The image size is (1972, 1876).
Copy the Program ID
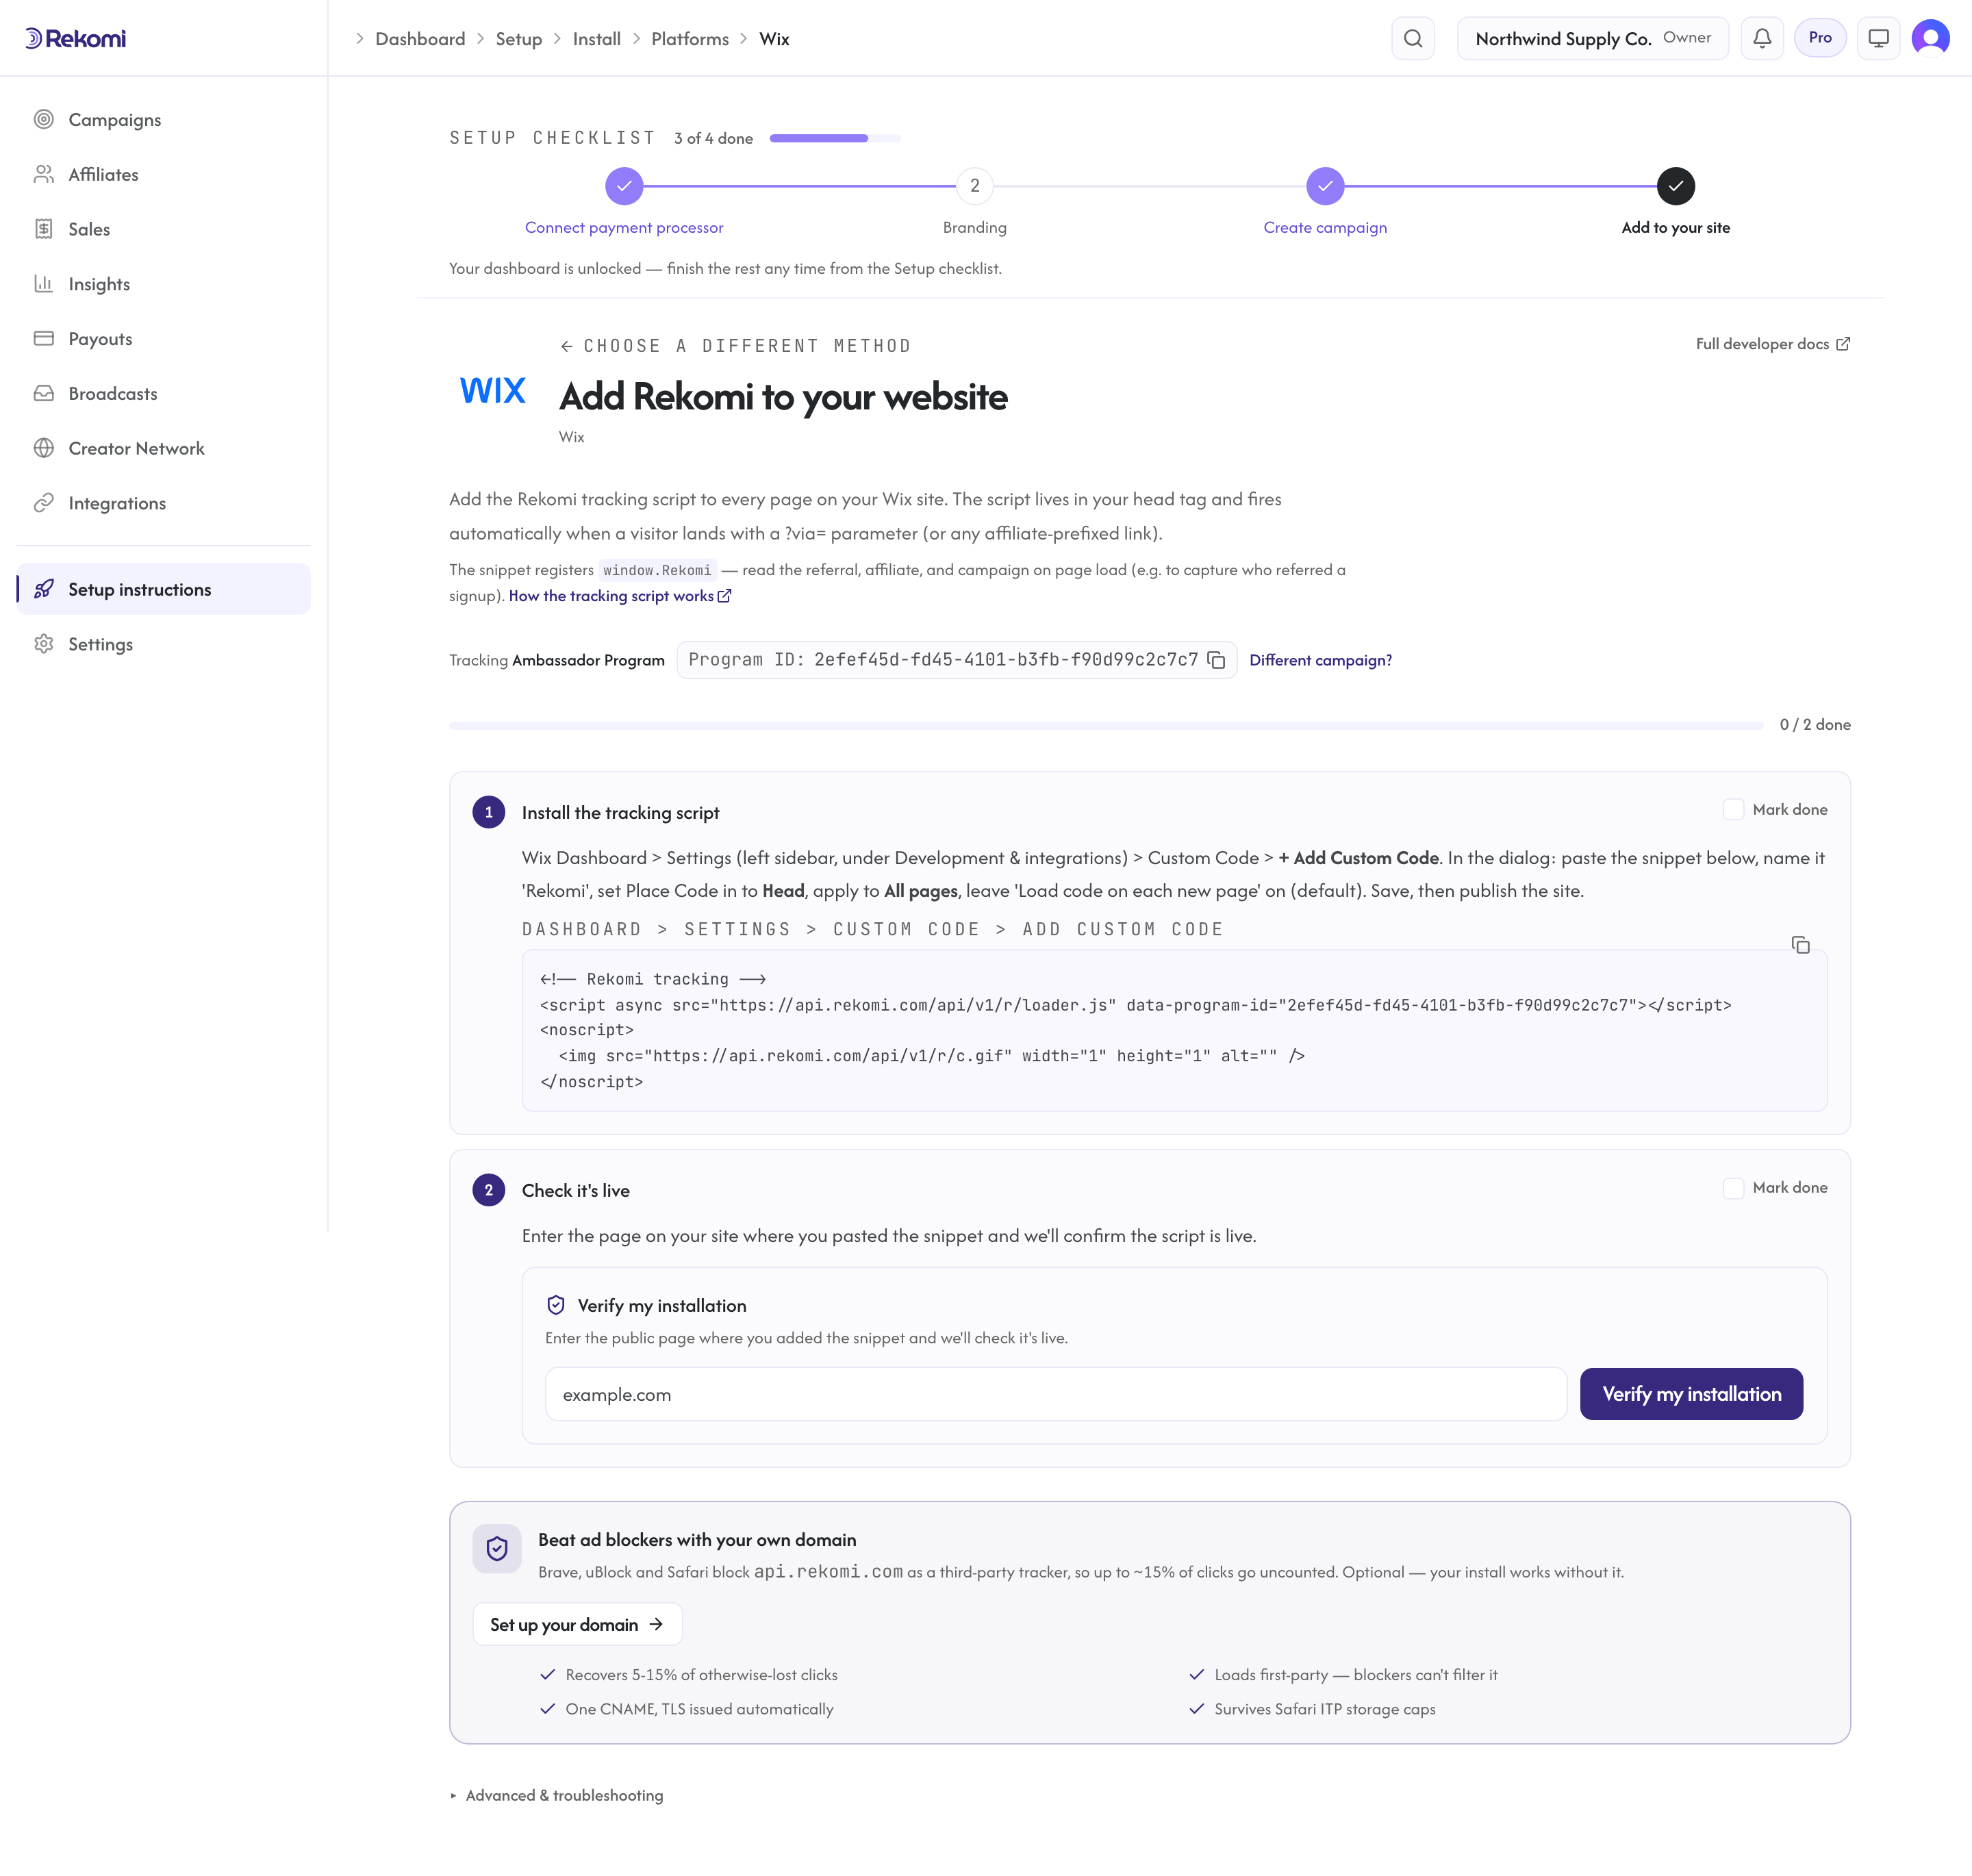pos(1216,660)
